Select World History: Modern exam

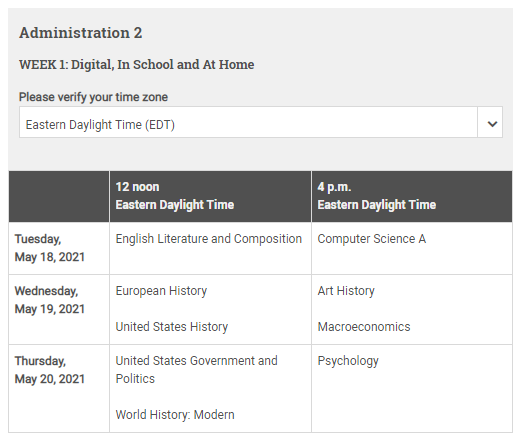click(175, 415)
